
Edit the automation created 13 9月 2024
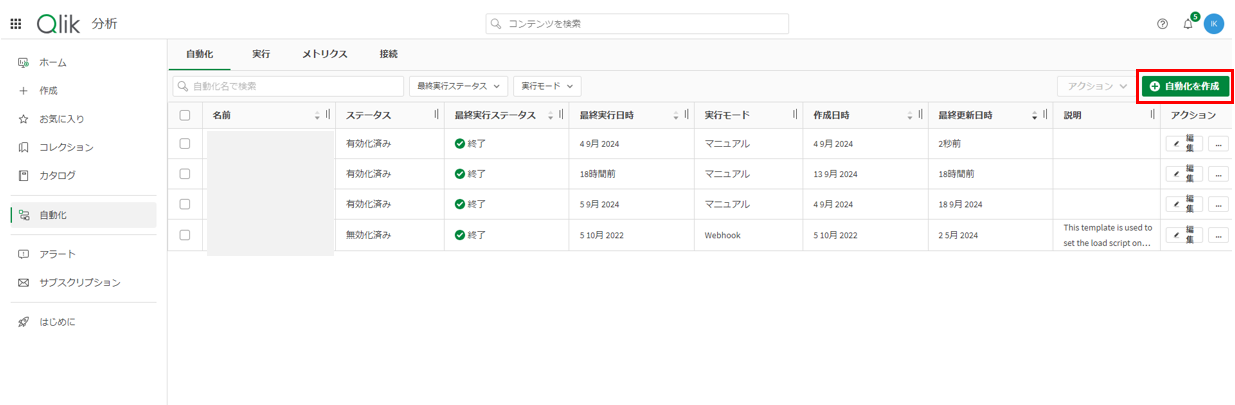1185,174
